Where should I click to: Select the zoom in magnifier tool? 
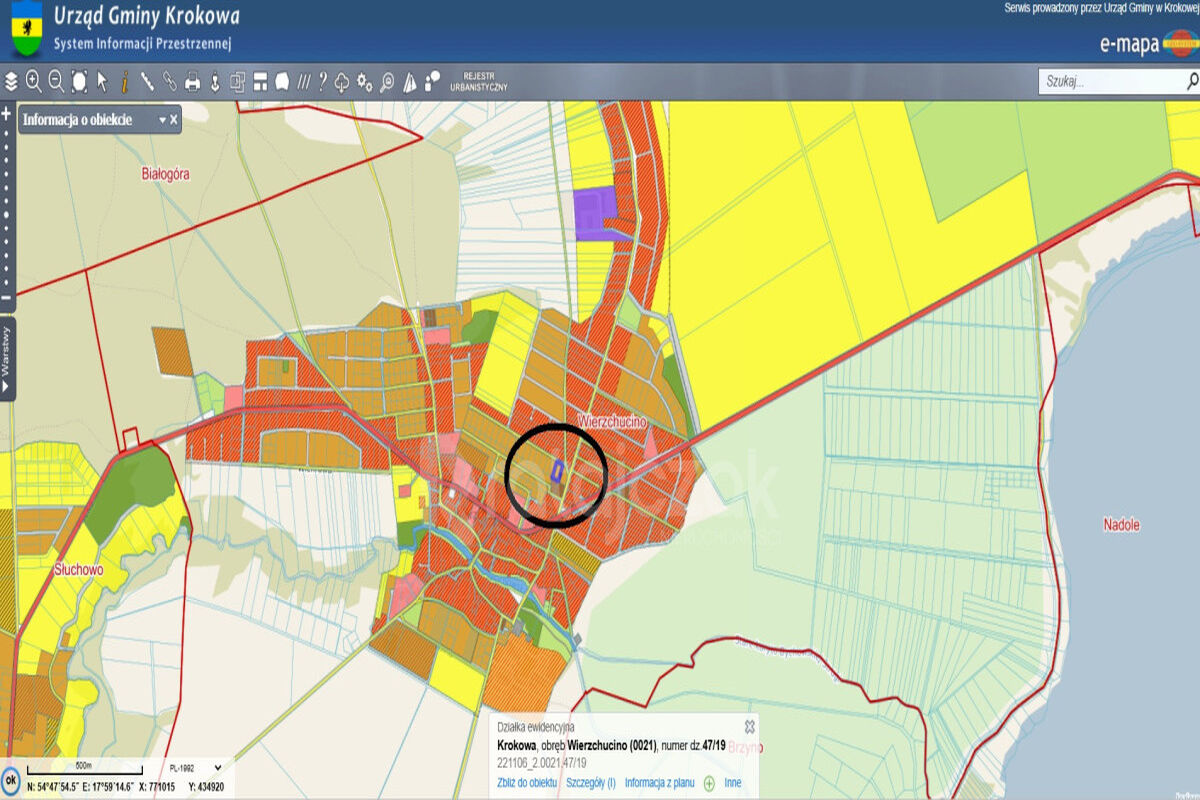[34, 81]
